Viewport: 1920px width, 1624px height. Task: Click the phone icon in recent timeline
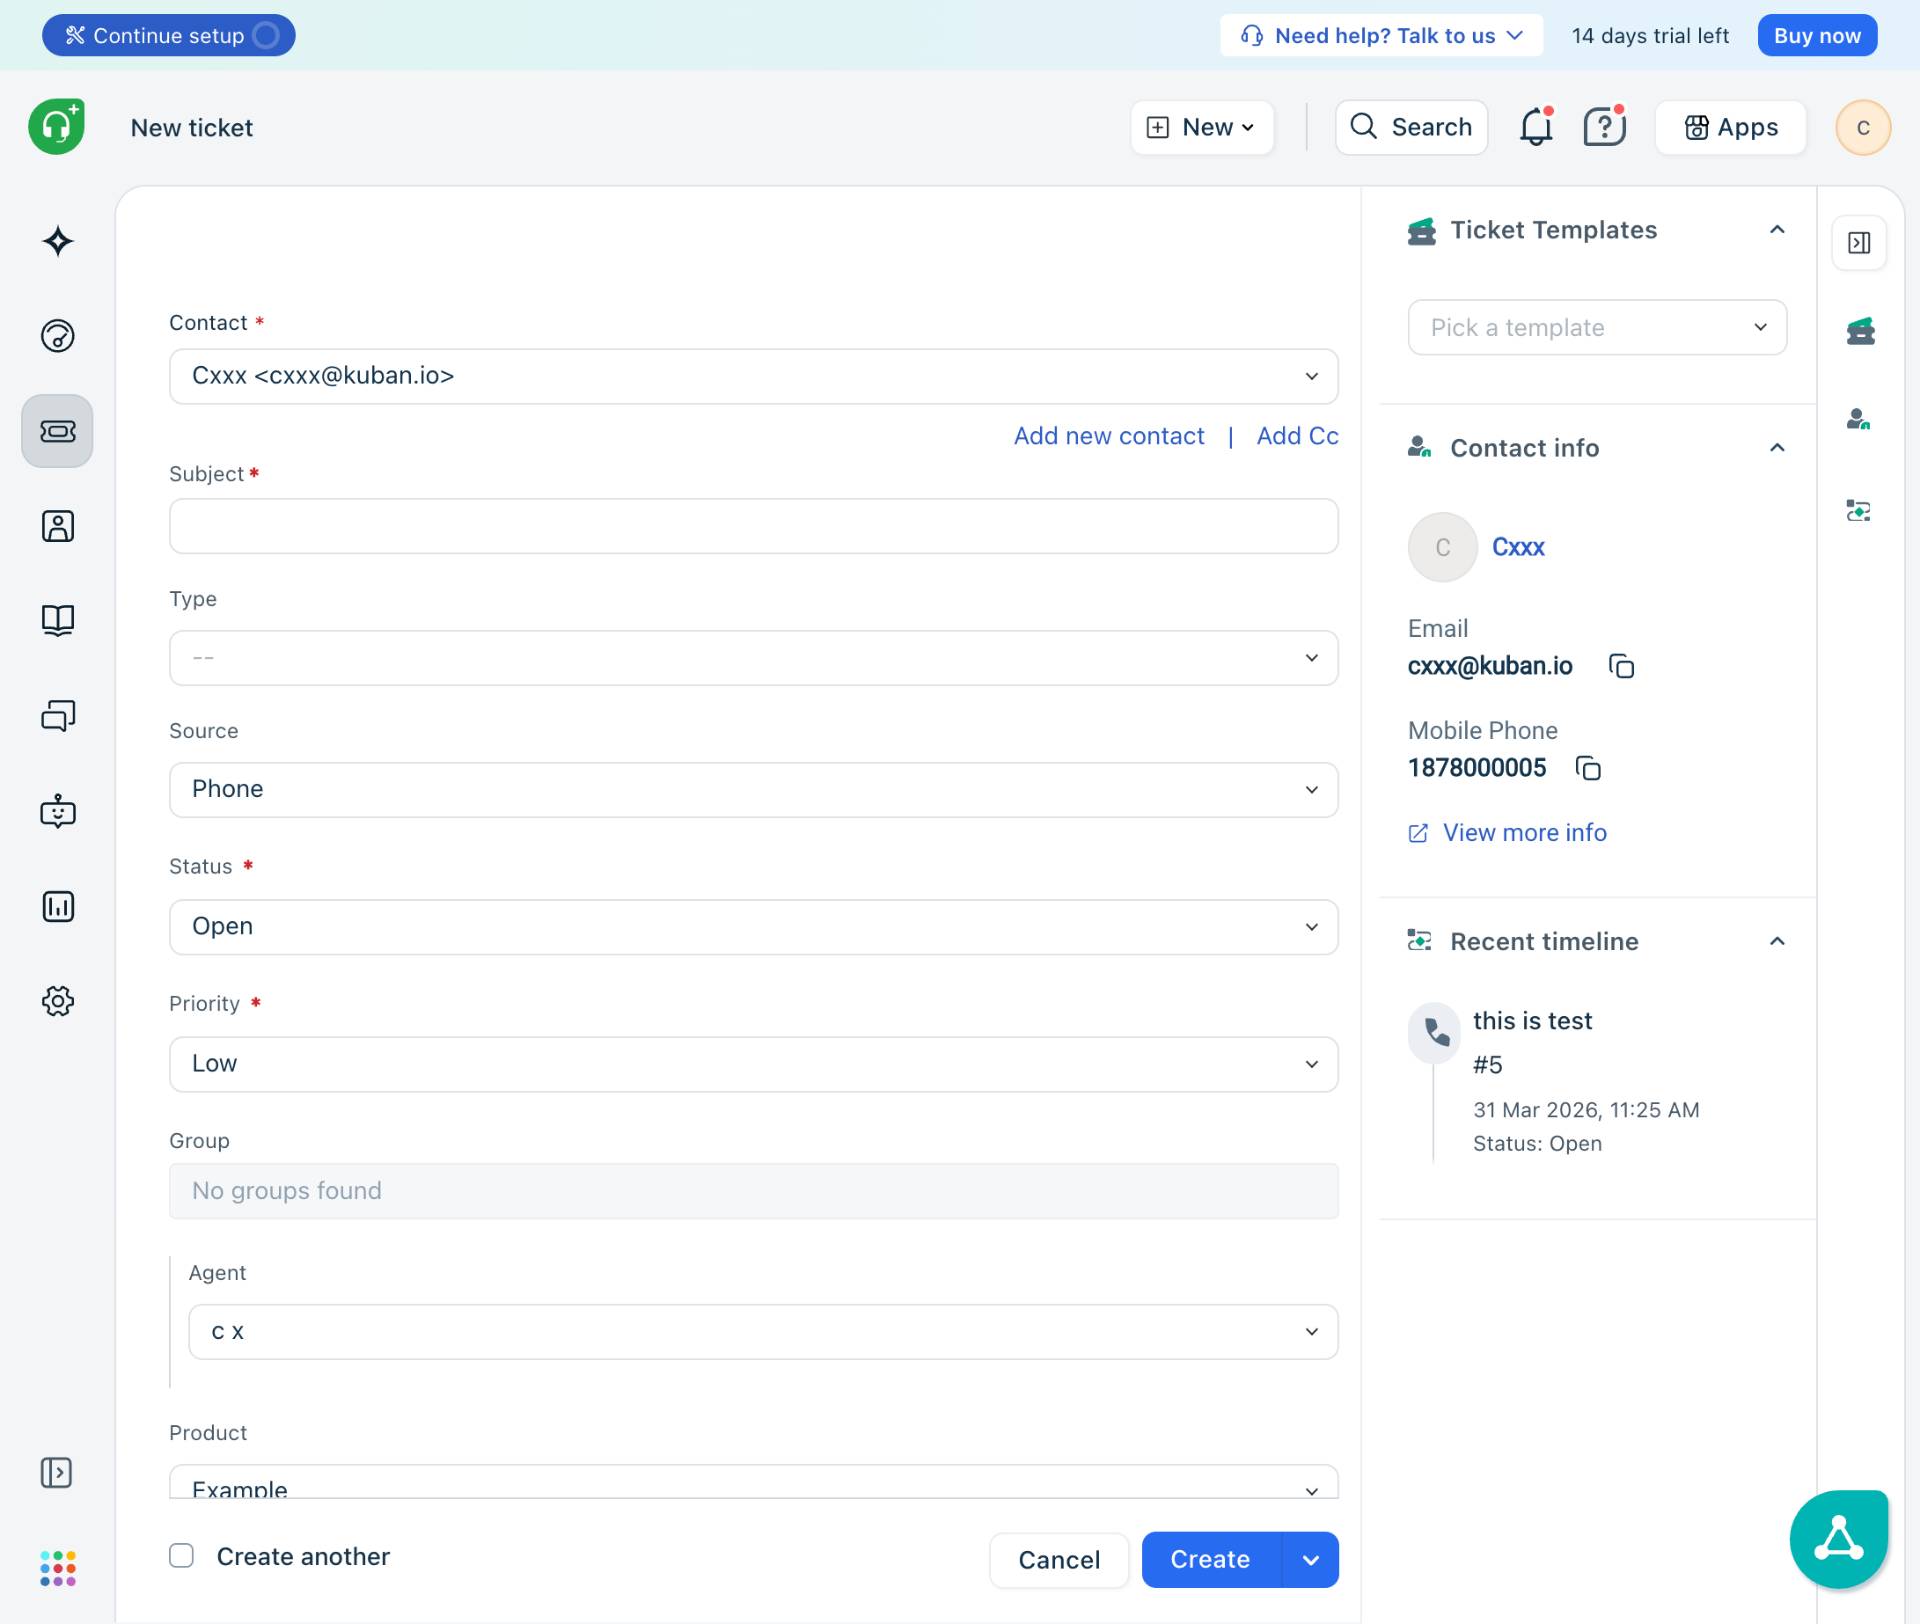click(1436, 1031)
